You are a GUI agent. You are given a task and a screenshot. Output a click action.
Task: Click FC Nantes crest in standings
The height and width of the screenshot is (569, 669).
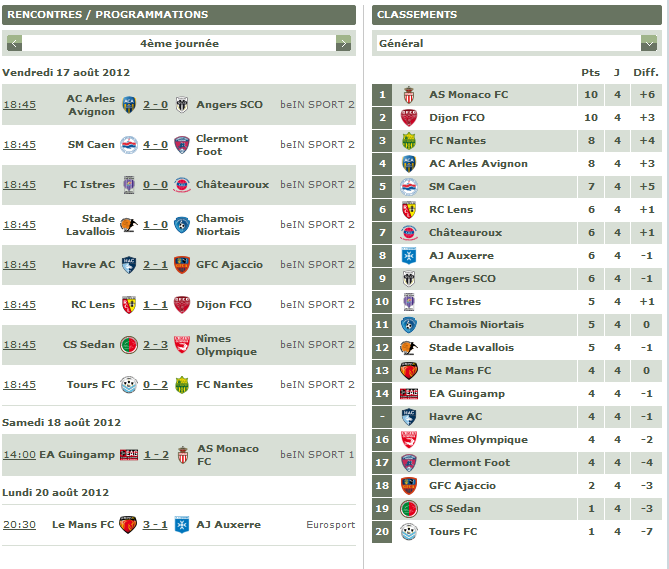pos(409,141)
